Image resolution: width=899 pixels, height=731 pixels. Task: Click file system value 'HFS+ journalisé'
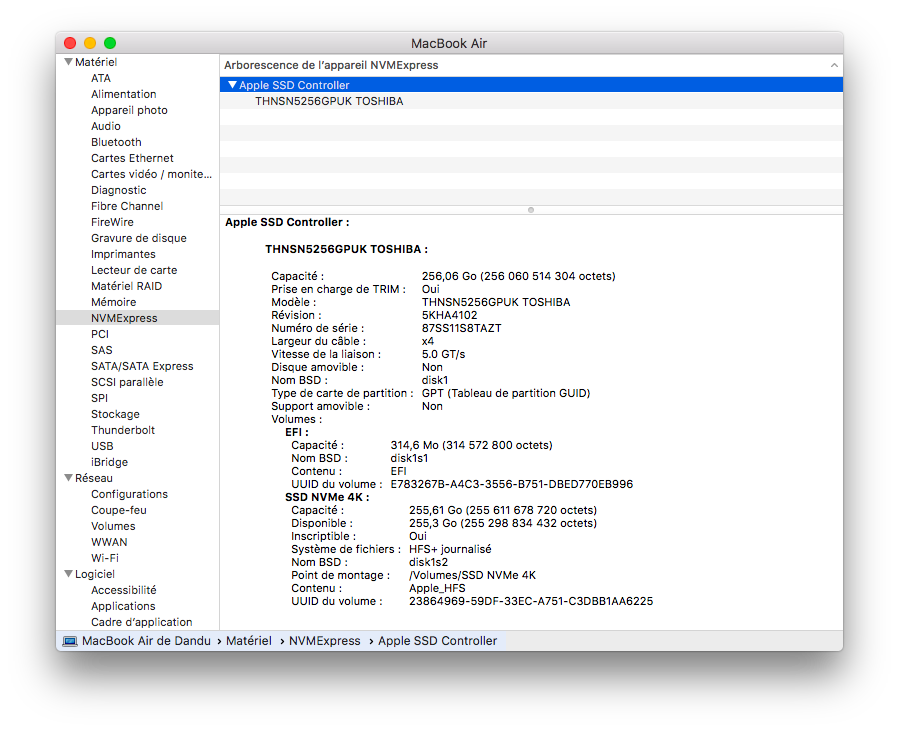(450, 549)
